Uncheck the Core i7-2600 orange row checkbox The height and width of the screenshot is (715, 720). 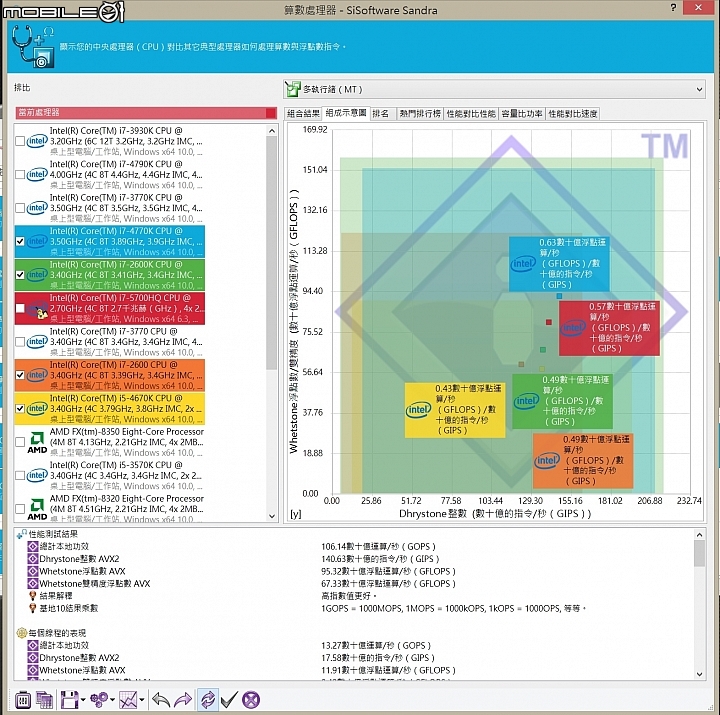(x=20, y=375)
